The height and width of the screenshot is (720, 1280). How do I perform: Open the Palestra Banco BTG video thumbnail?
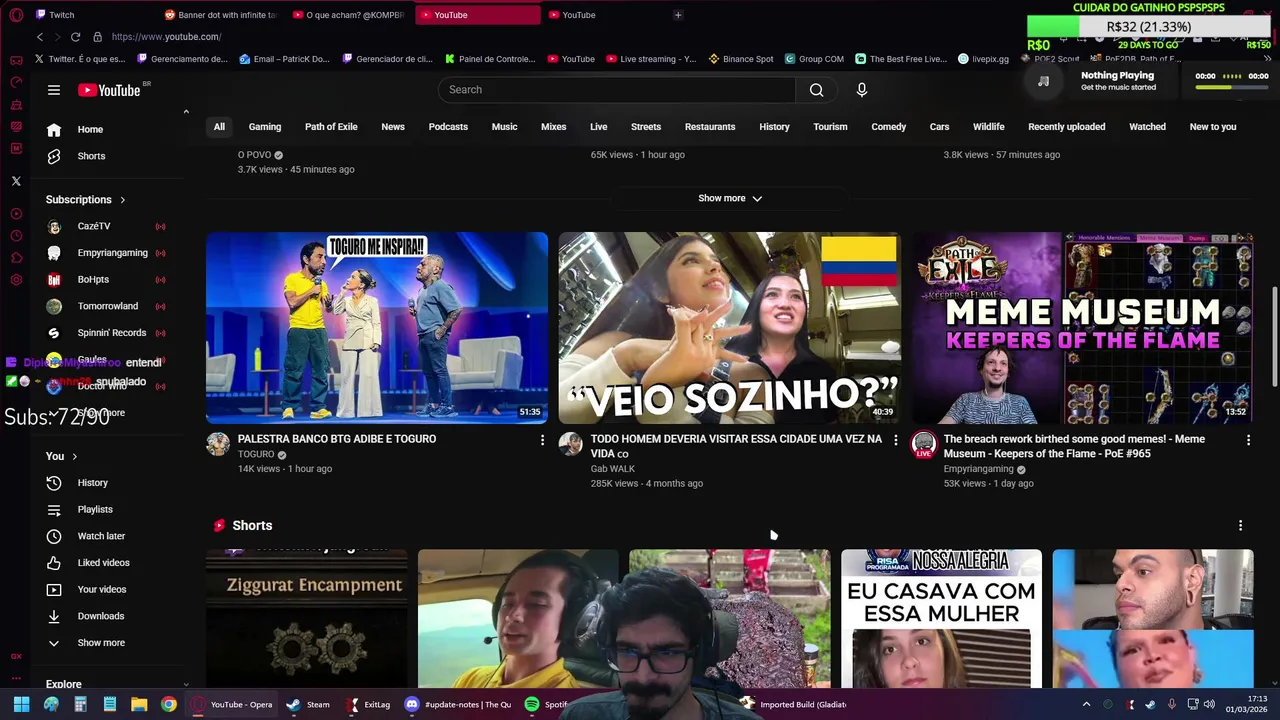[x=377, y=328]
